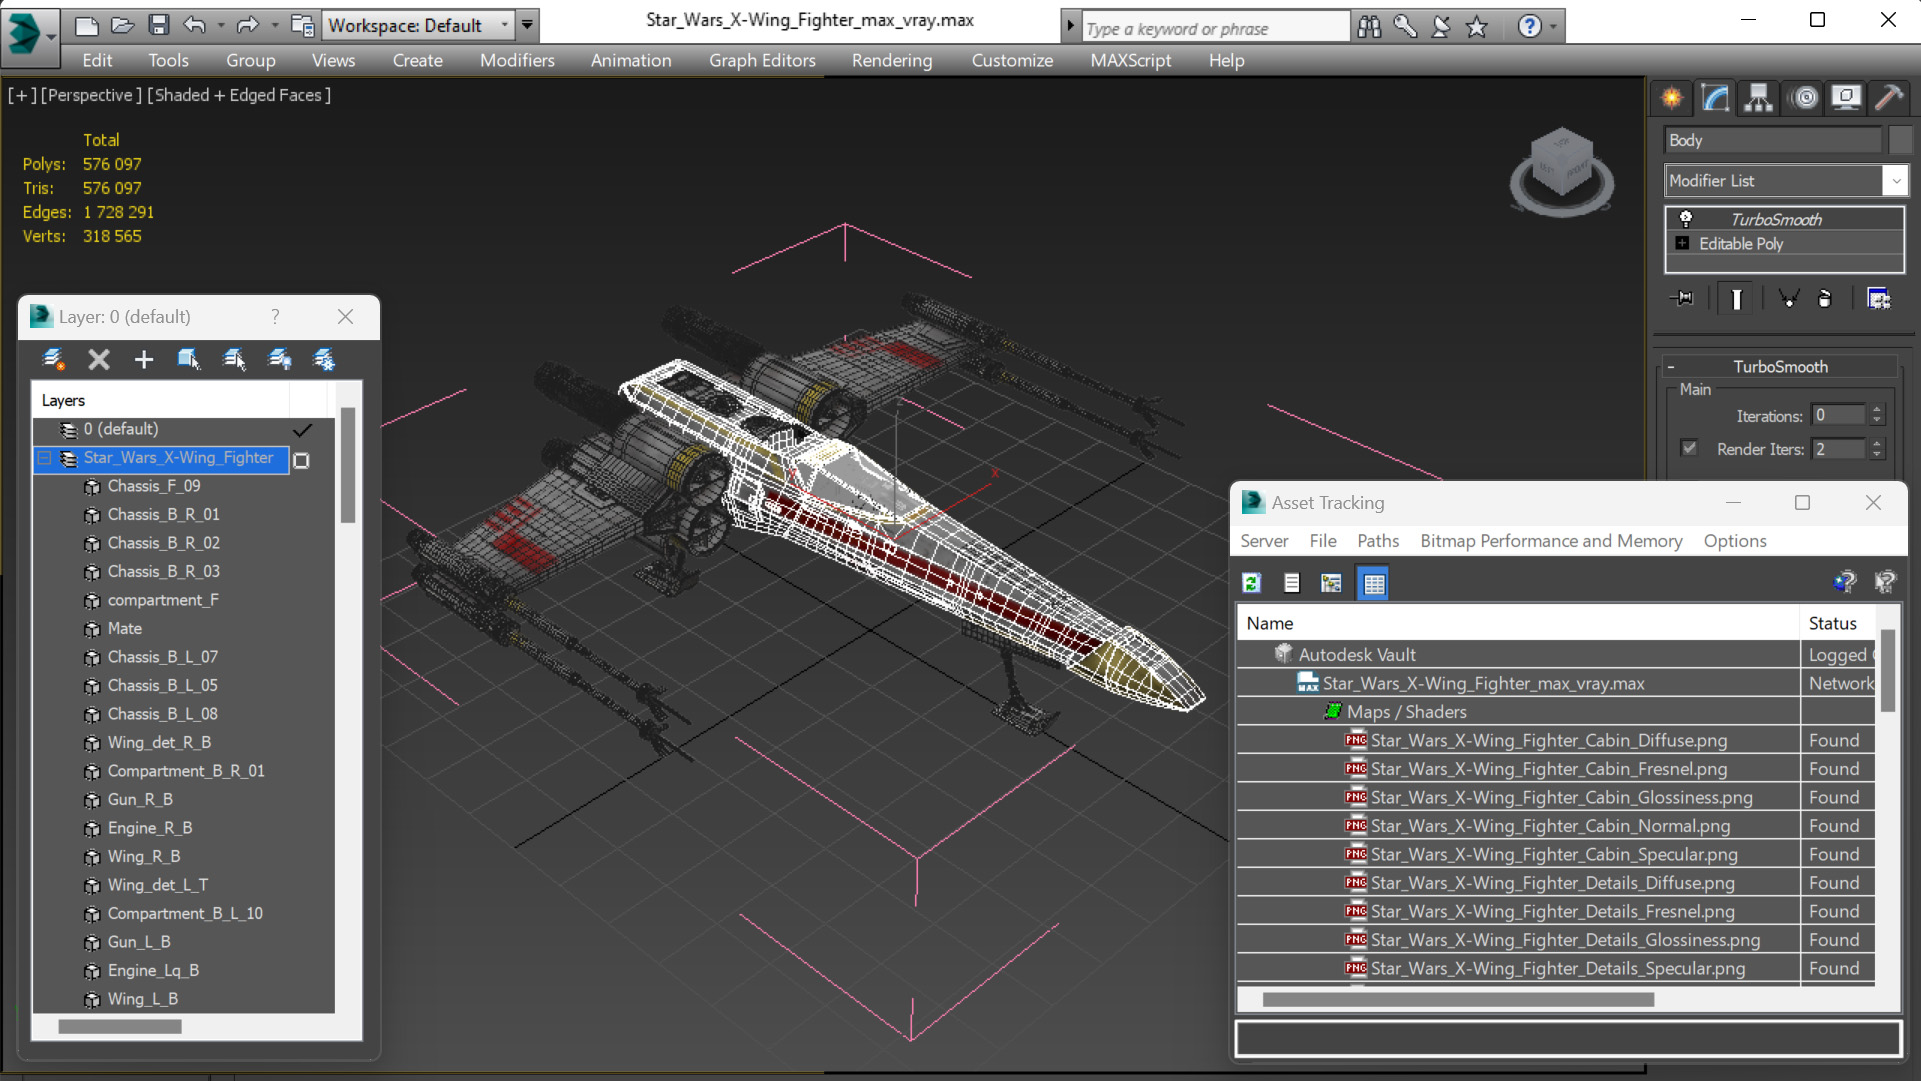Open the Hierarchy command panel tab
Image resolution: width=1921 pixels, height=1081 pixels.
1758,97
